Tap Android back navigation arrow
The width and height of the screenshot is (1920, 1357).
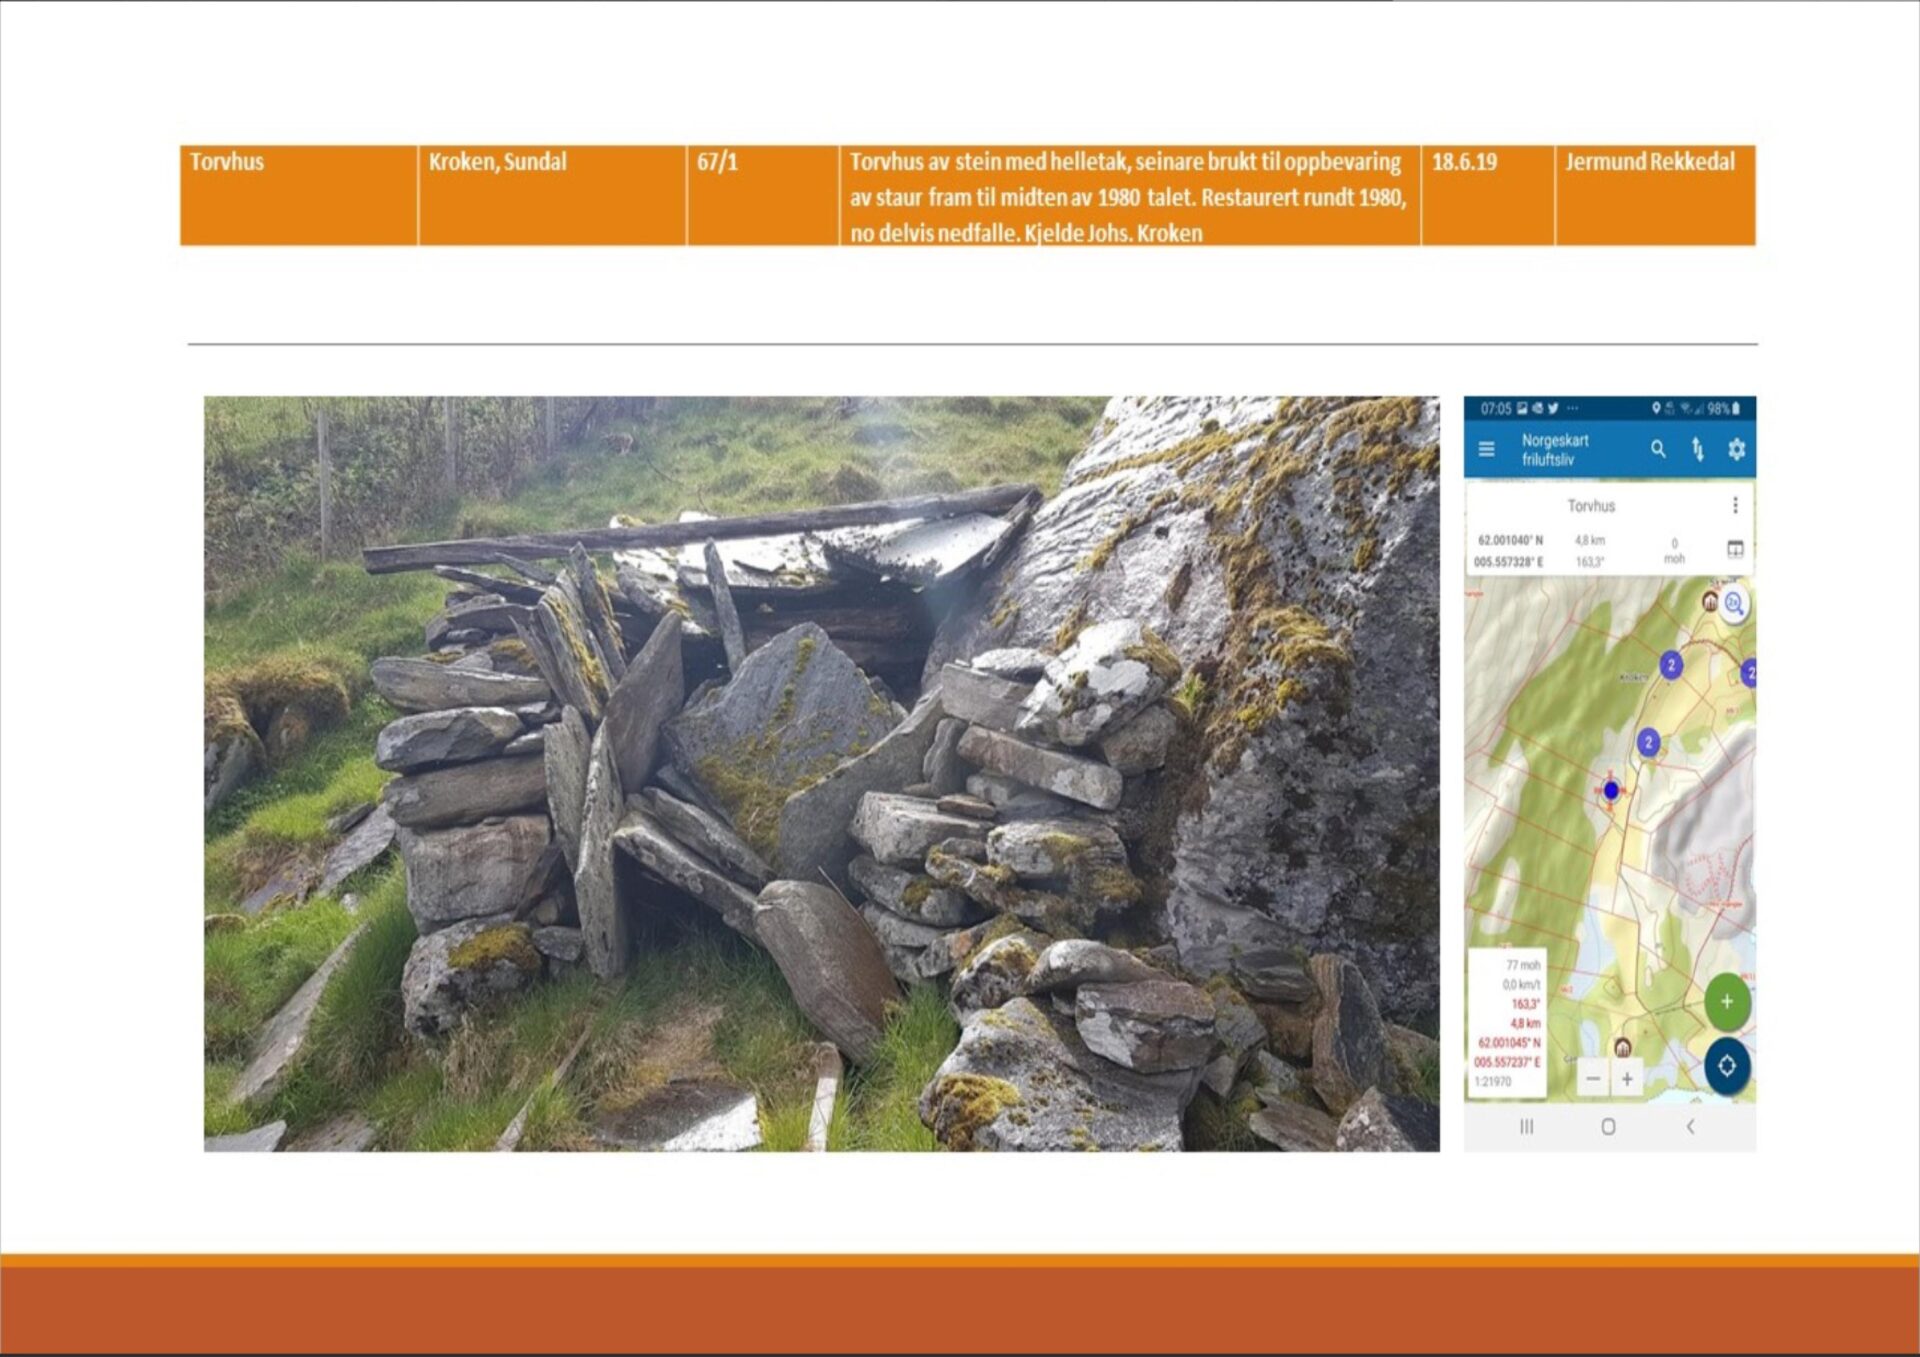pos(1690,1127)
